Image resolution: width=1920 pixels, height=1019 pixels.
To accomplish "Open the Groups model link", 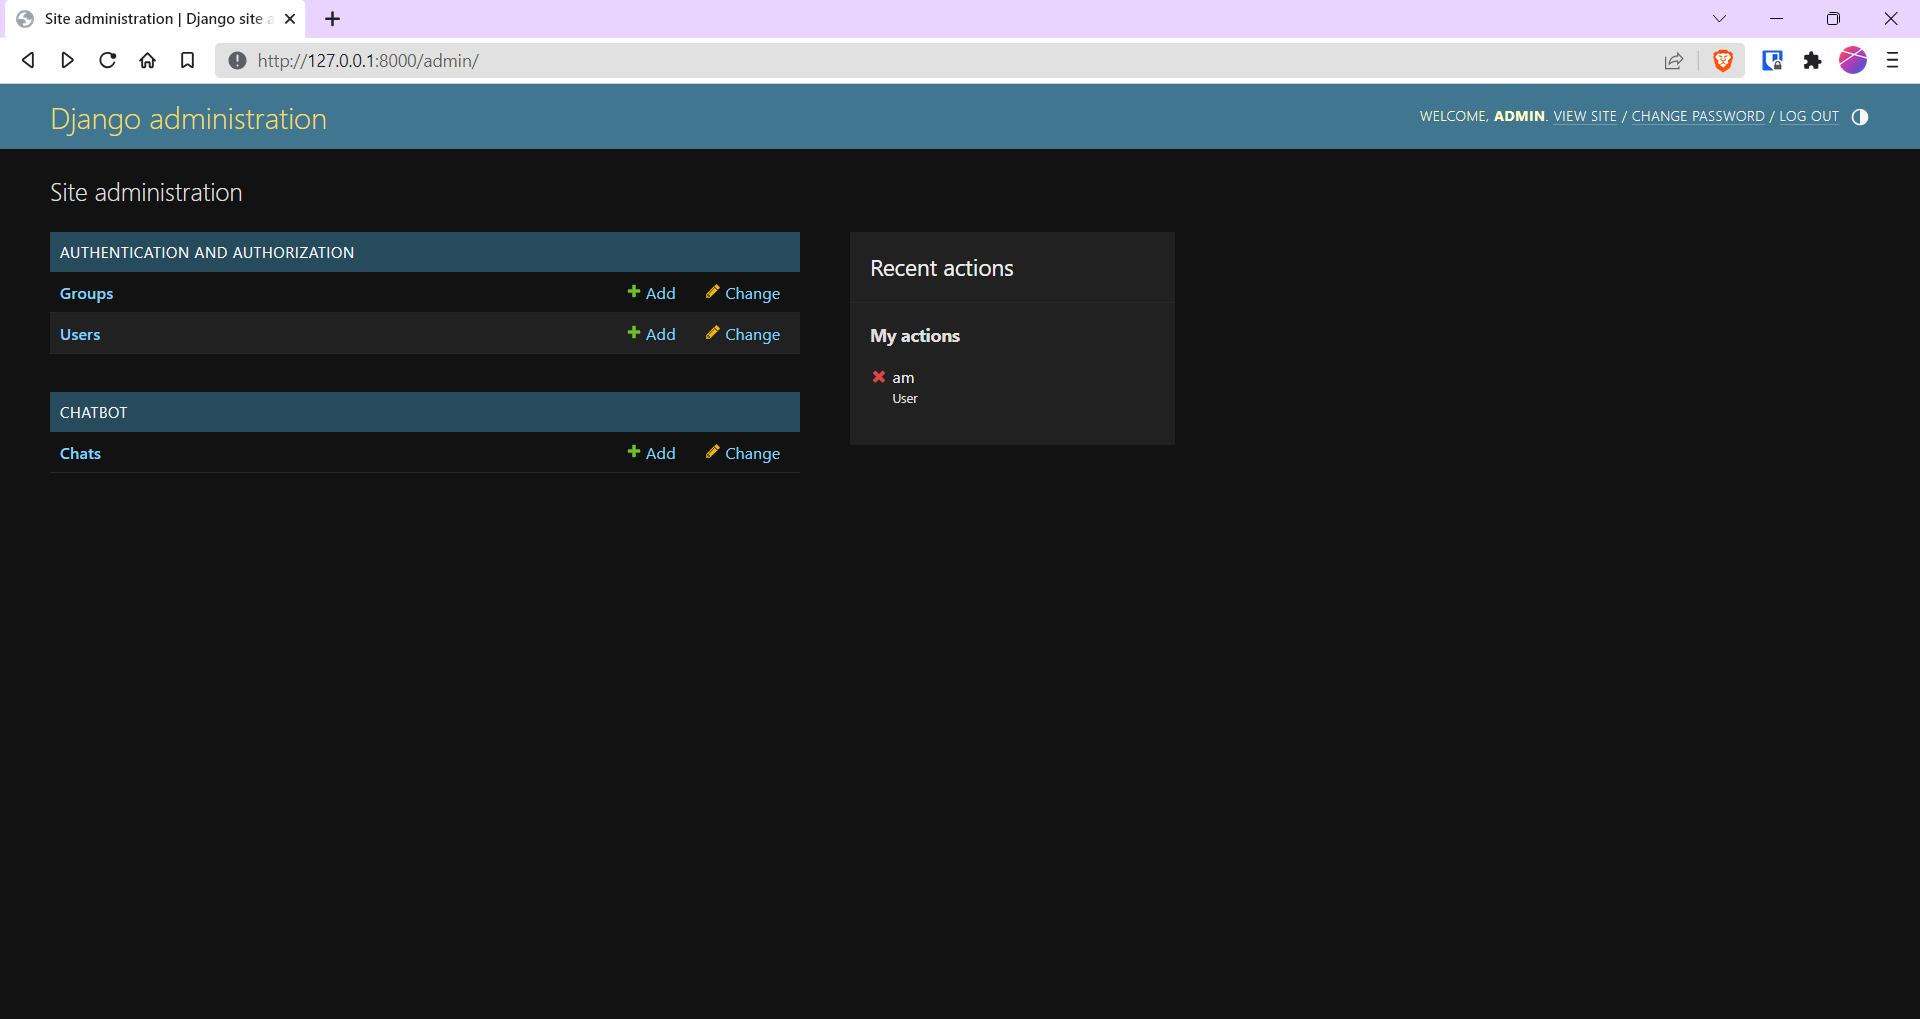I will [86, 294].
